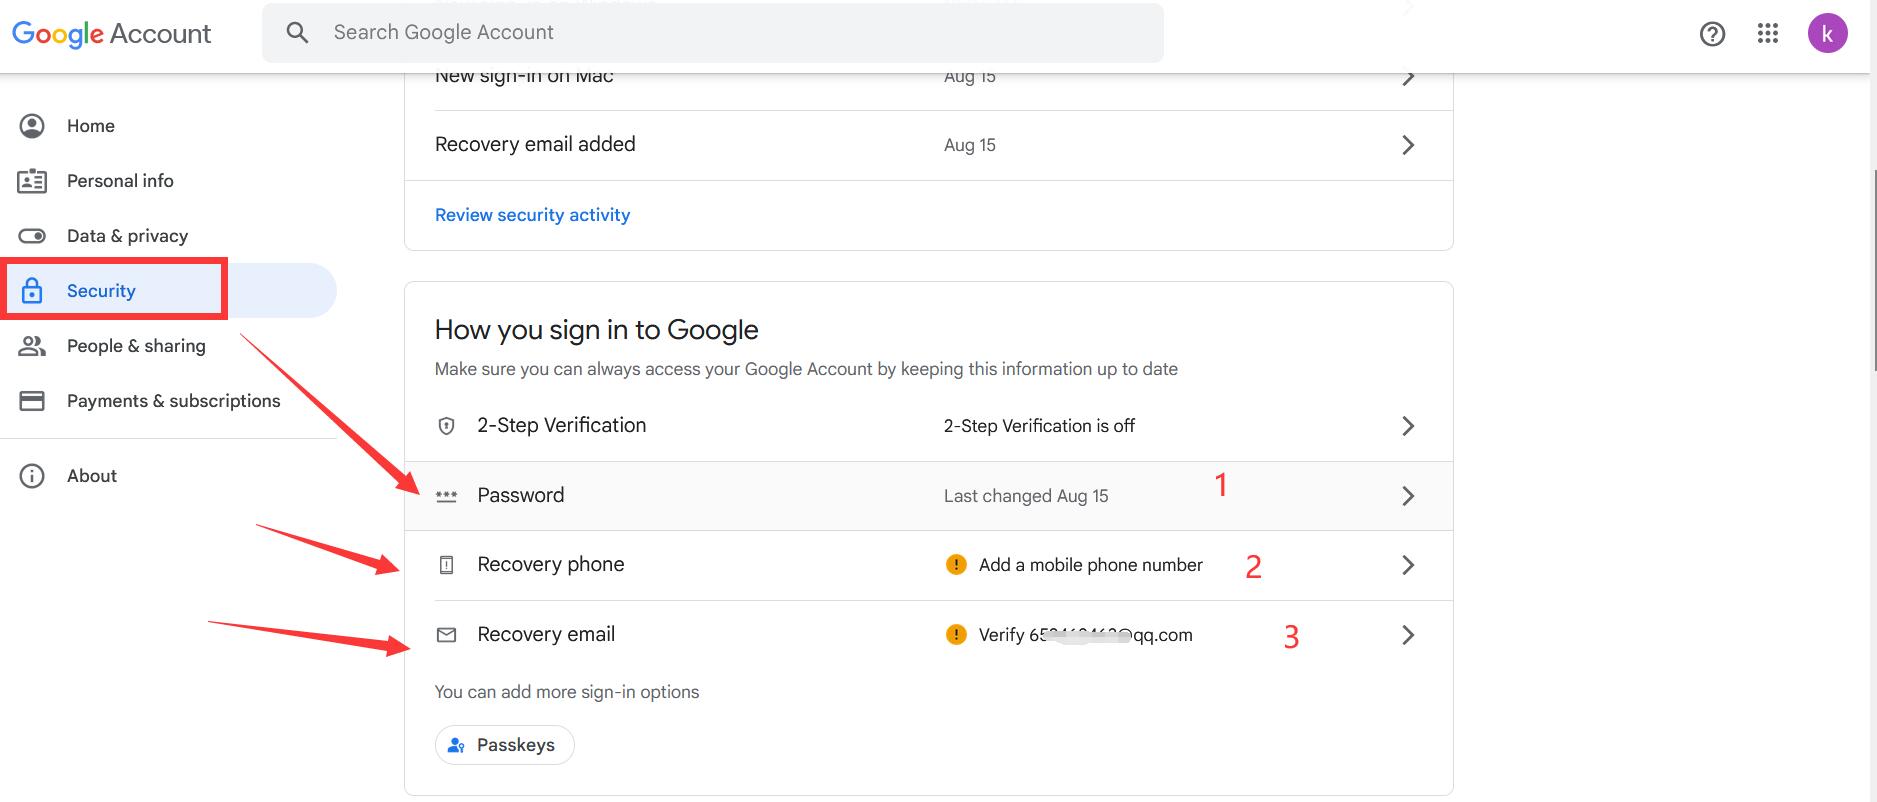The image size is (1877, 802).
Task: Open the Password row chevron
Action: 1408,496
